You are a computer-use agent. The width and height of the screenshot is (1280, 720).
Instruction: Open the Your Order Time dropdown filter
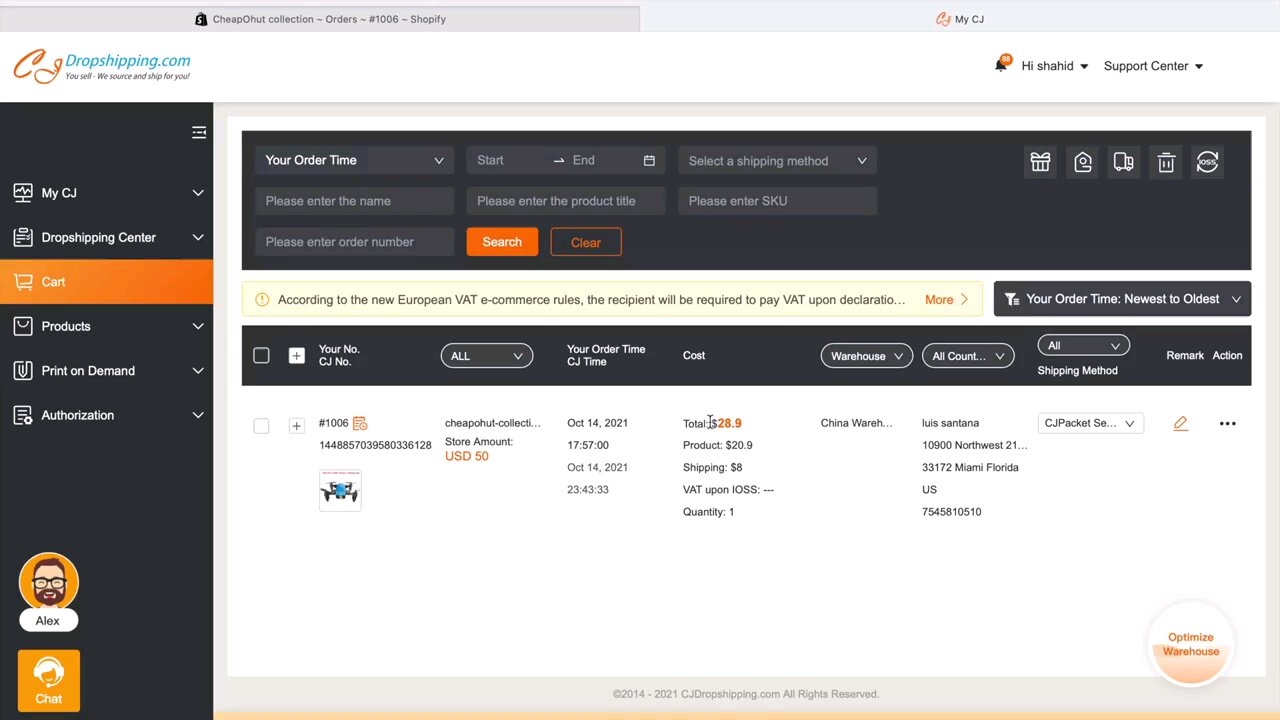point(354,160)
